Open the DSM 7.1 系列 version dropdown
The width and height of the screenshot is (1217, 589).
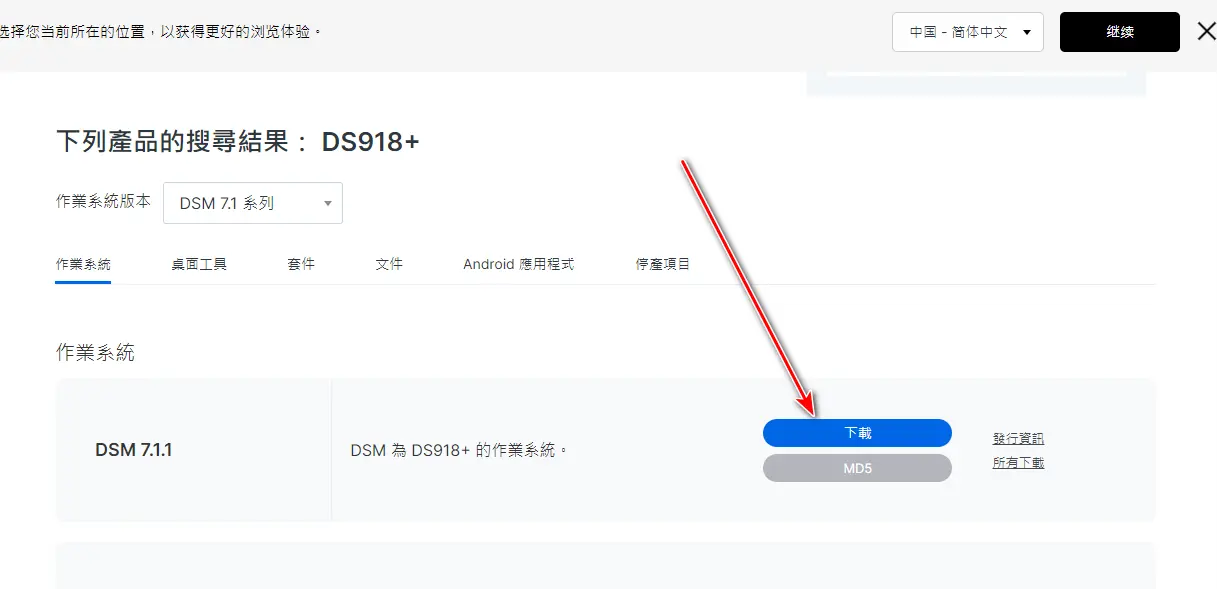[253, 203]
